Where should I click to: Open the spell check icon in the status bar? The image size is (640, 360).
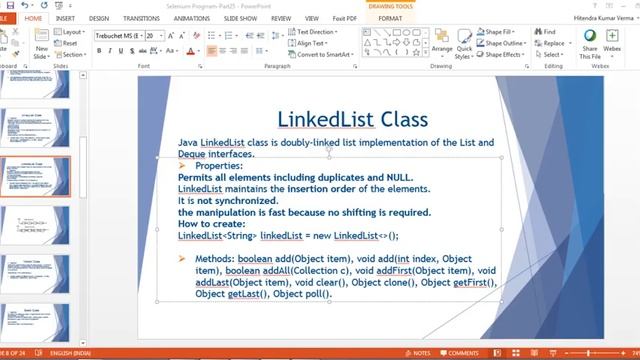click(x=38, y=353)
